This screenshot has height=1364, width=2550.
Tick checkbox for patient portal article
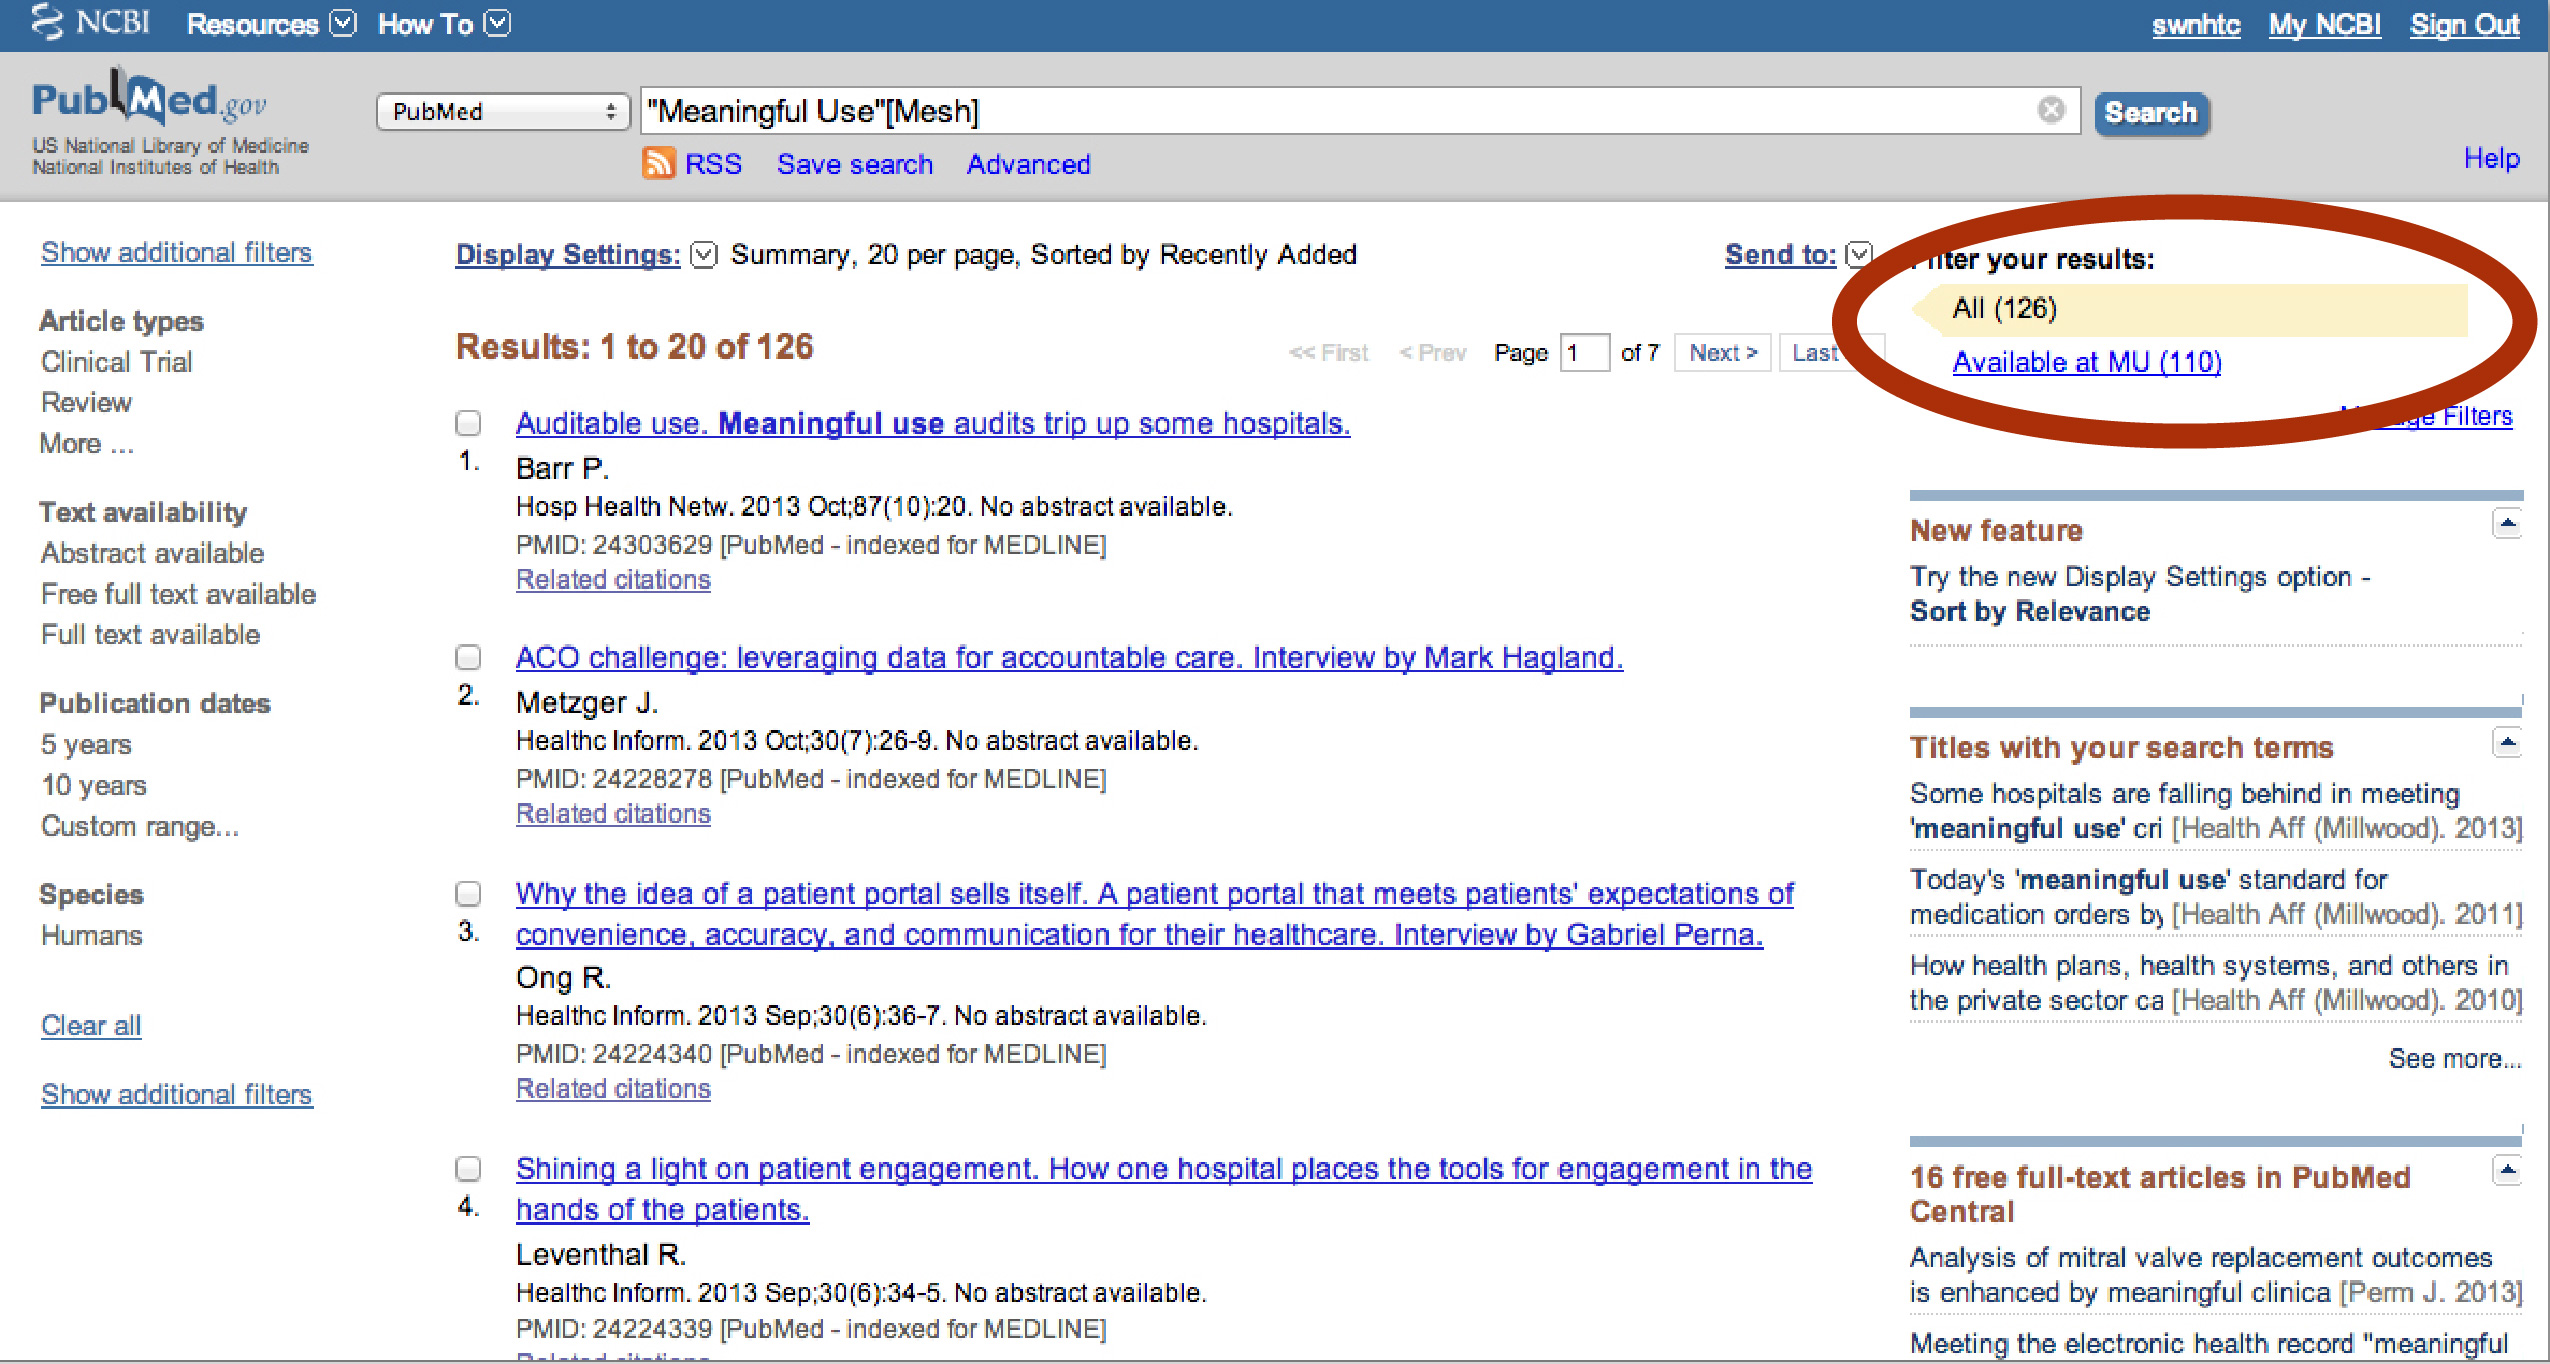(468, 893)
